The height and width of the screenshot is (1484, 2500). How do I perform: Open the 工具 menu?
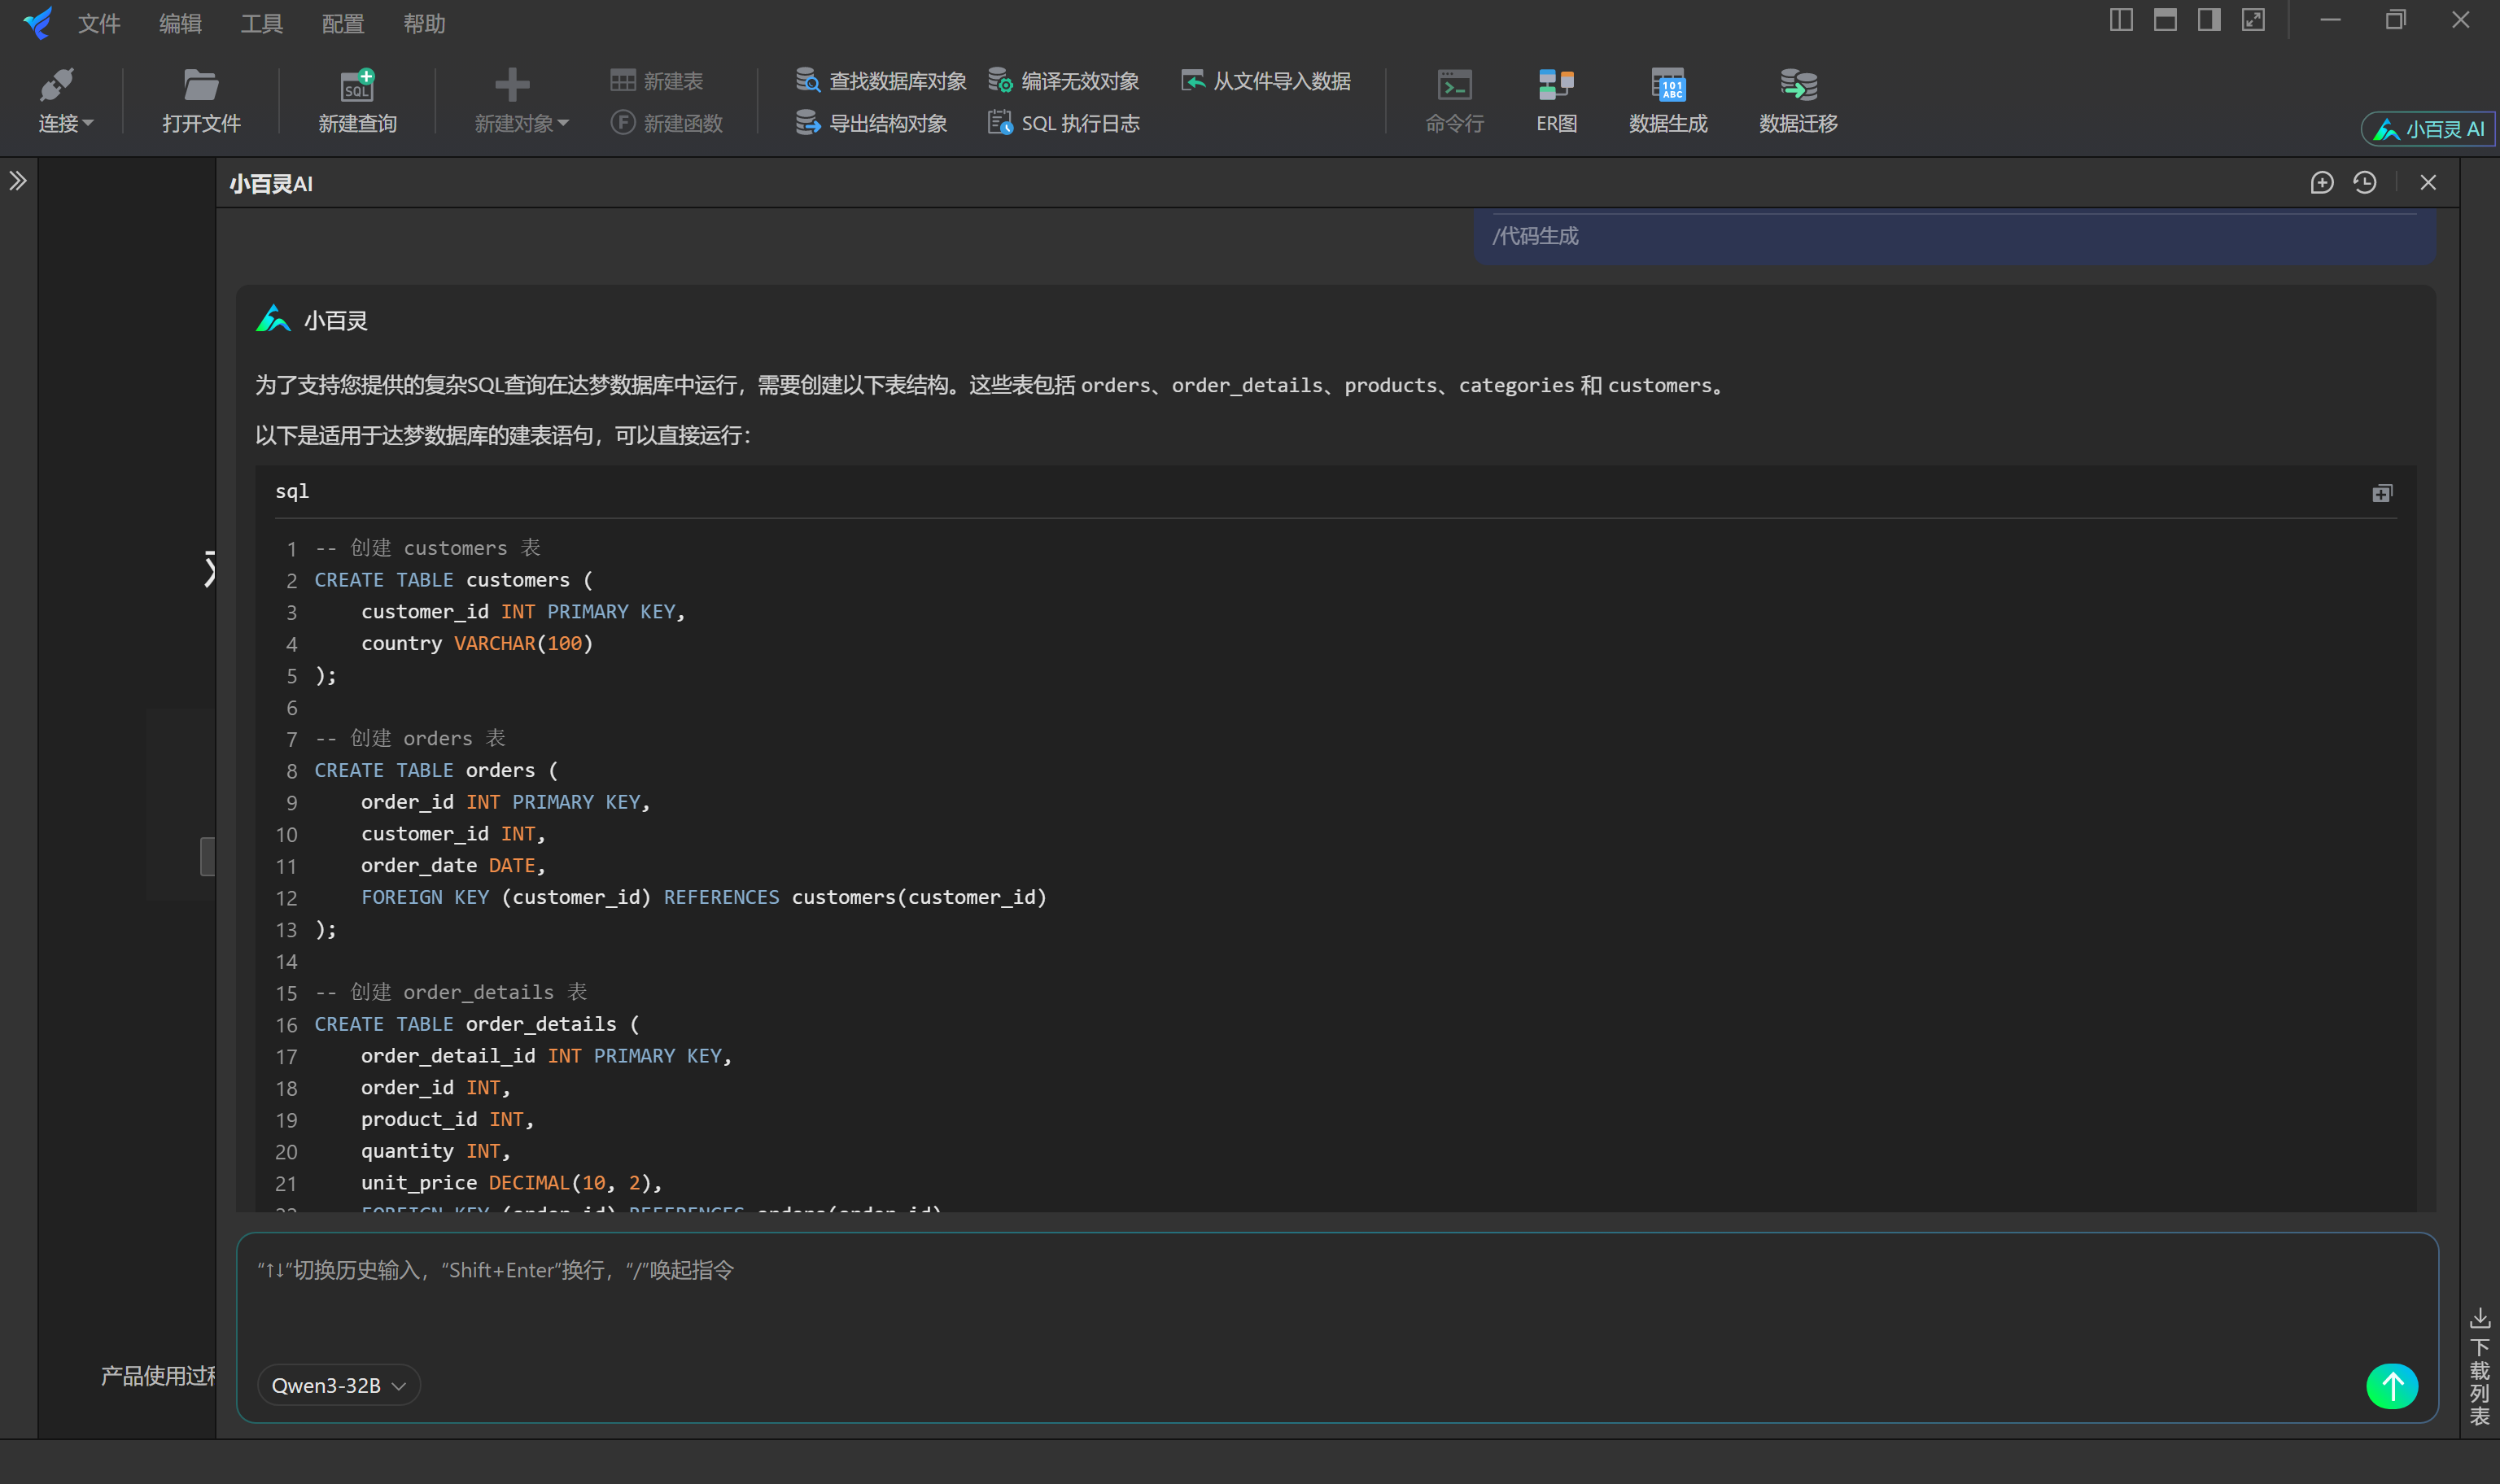(261, 23)
